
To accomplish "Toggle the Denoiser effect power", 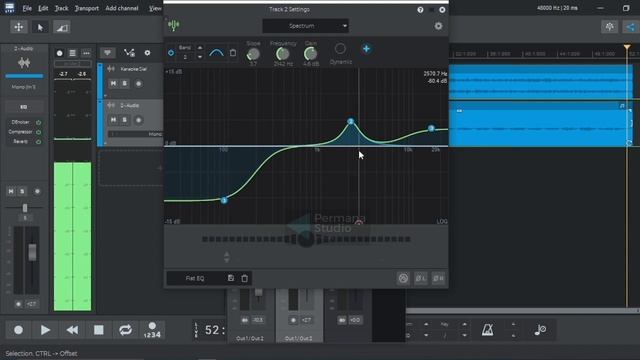I will point(38,122).
